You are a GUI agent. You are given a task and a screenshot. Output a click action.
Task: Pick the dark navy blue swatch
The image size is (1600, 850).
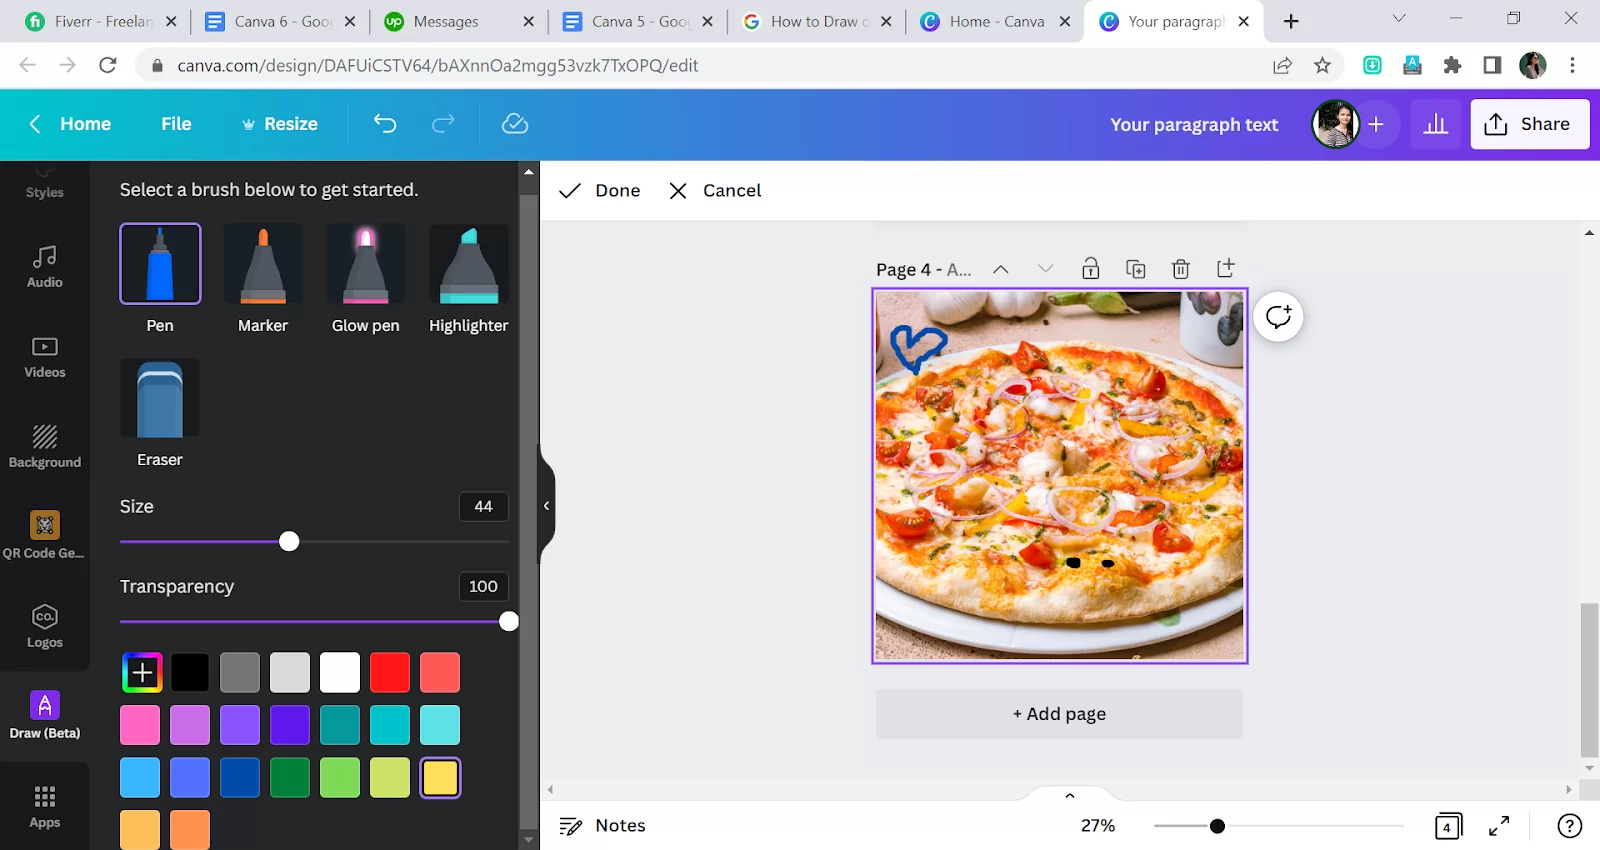[240, 778]
